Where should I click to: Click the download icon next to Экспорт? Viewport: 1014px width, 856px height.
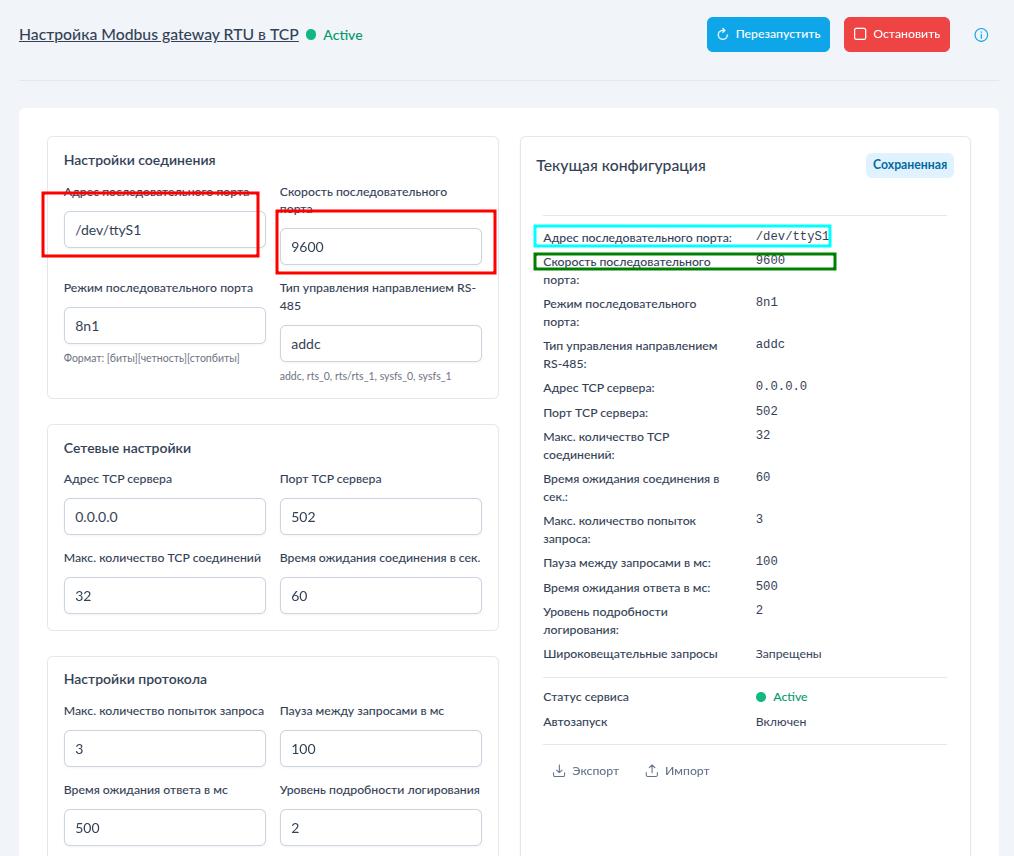[558, 770]
